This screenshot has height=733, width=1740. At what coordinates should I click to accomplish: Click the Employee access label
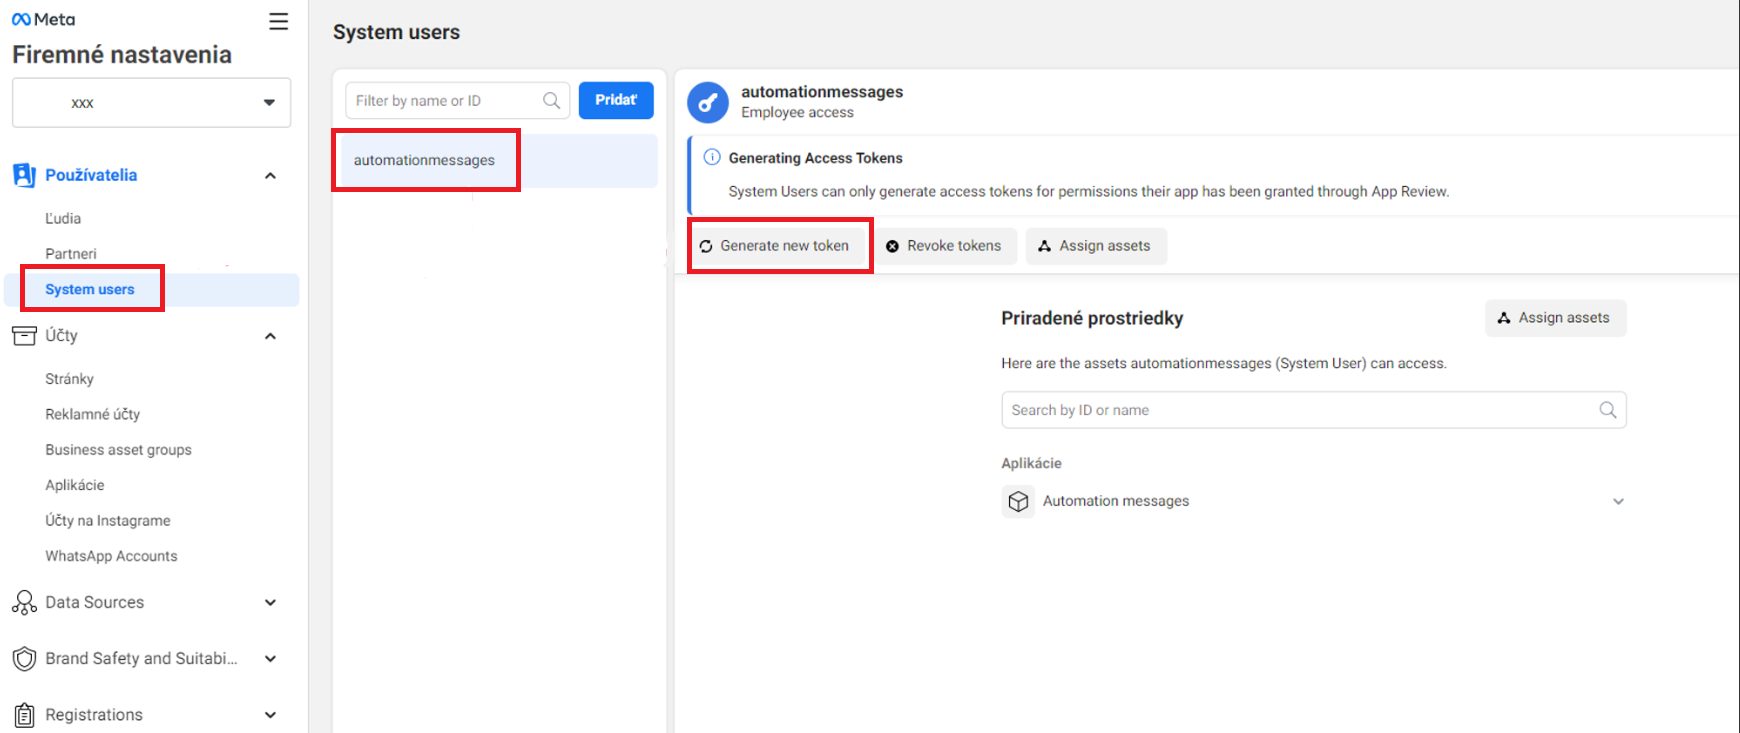[797, 113]
